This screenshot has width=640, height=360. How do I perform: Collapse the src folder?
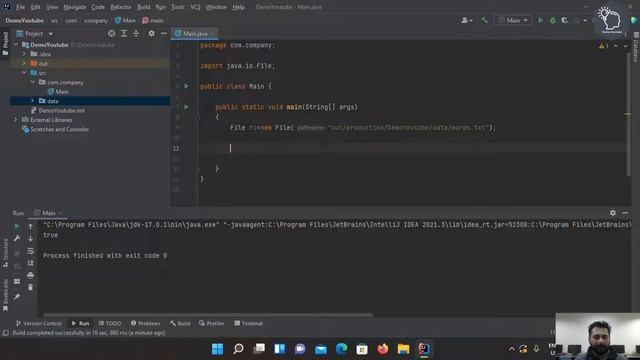pos(24,73)
